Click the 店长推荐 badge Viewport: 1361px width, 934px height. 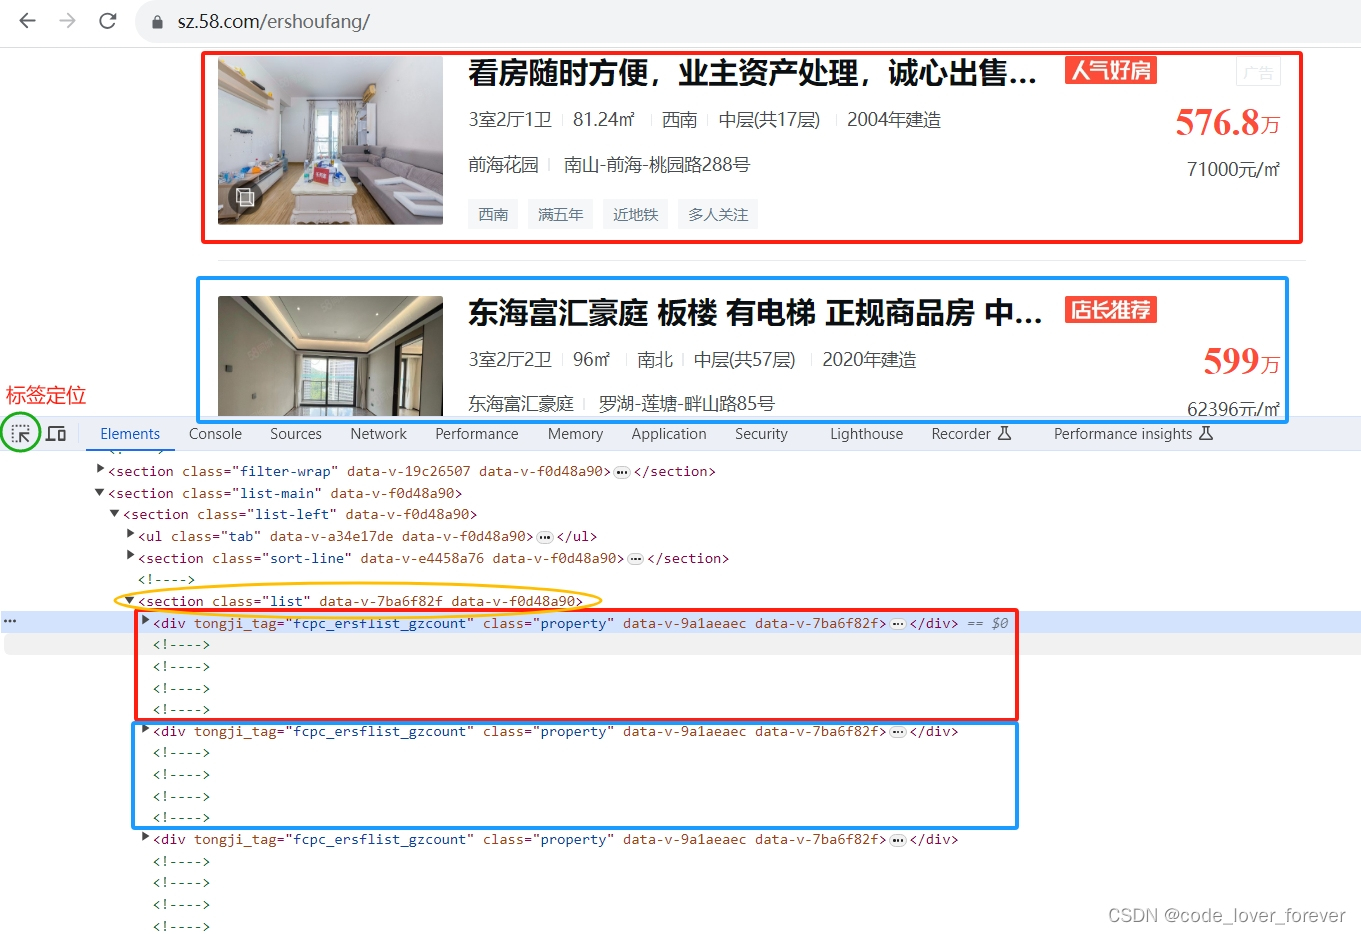[x=1111, y=310]
